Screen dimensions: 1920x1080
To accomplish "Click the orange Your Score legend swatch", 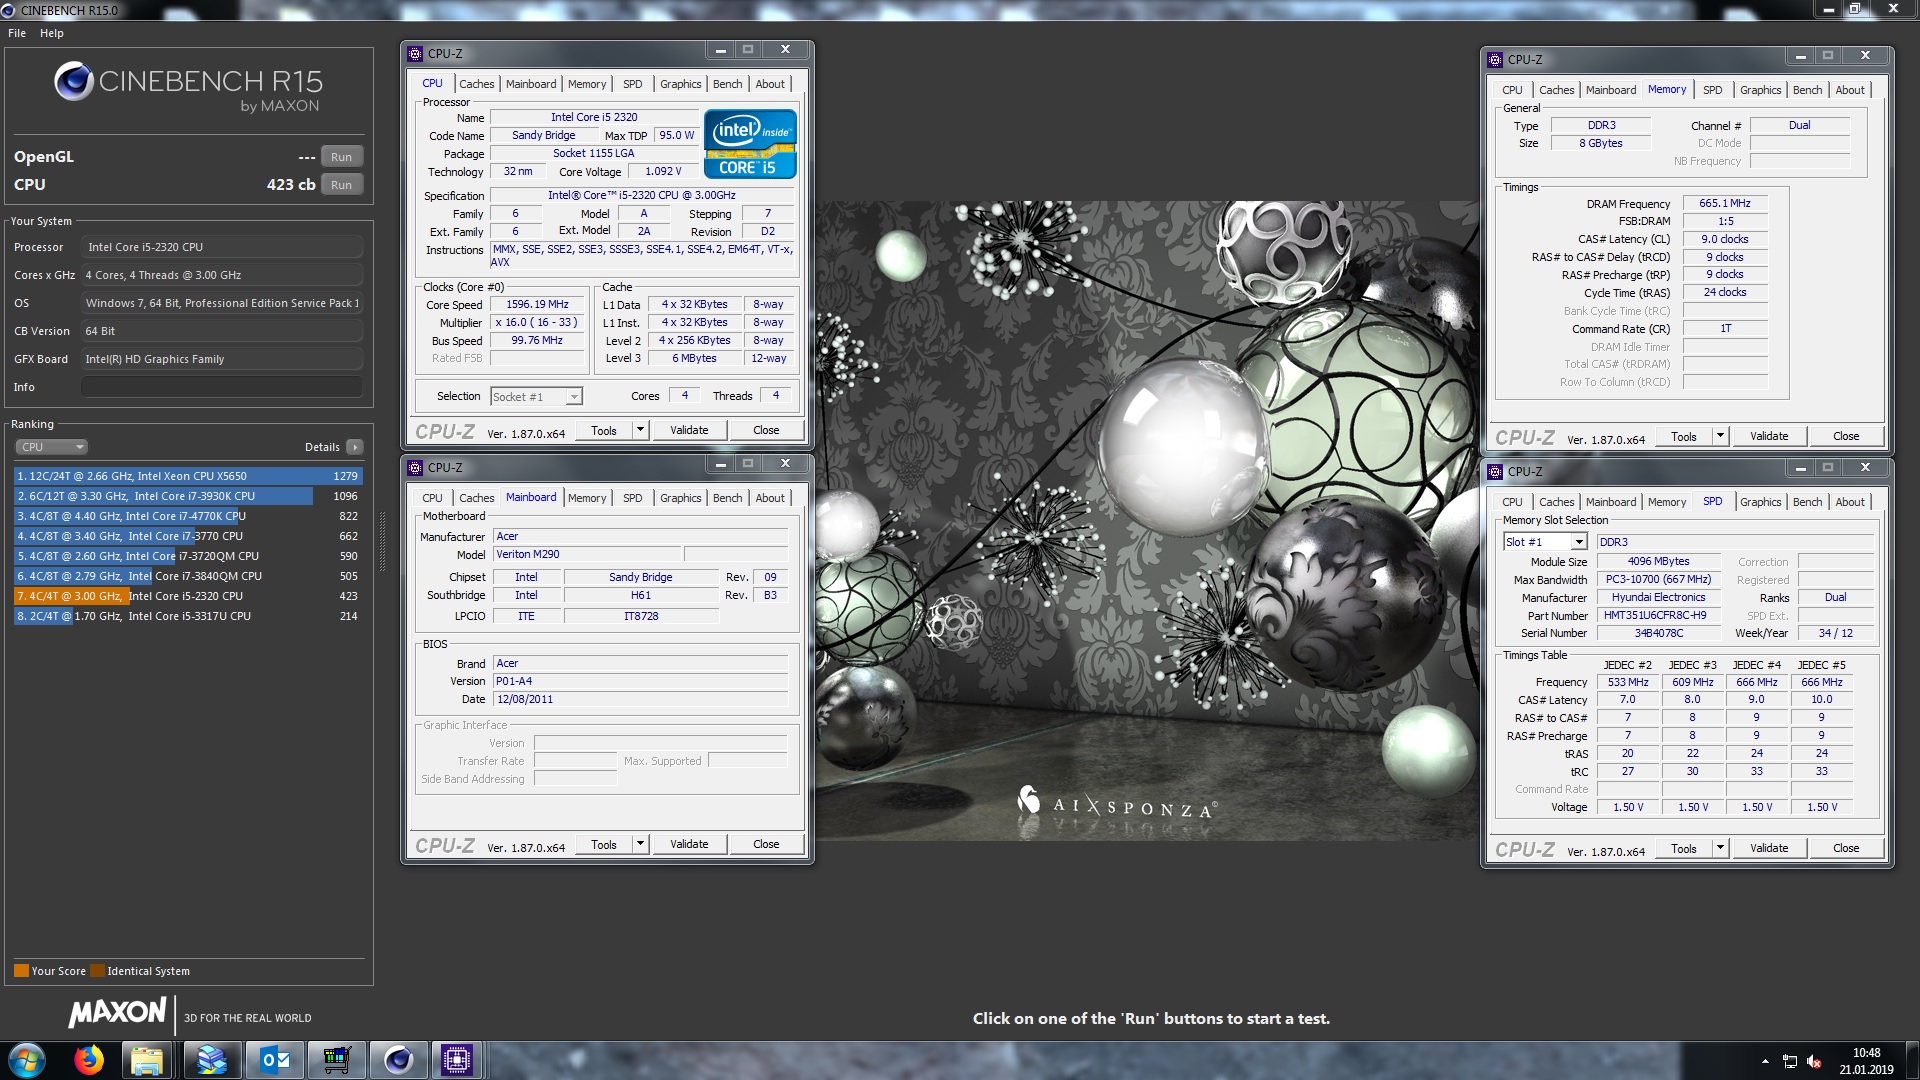I will (21, 971).
